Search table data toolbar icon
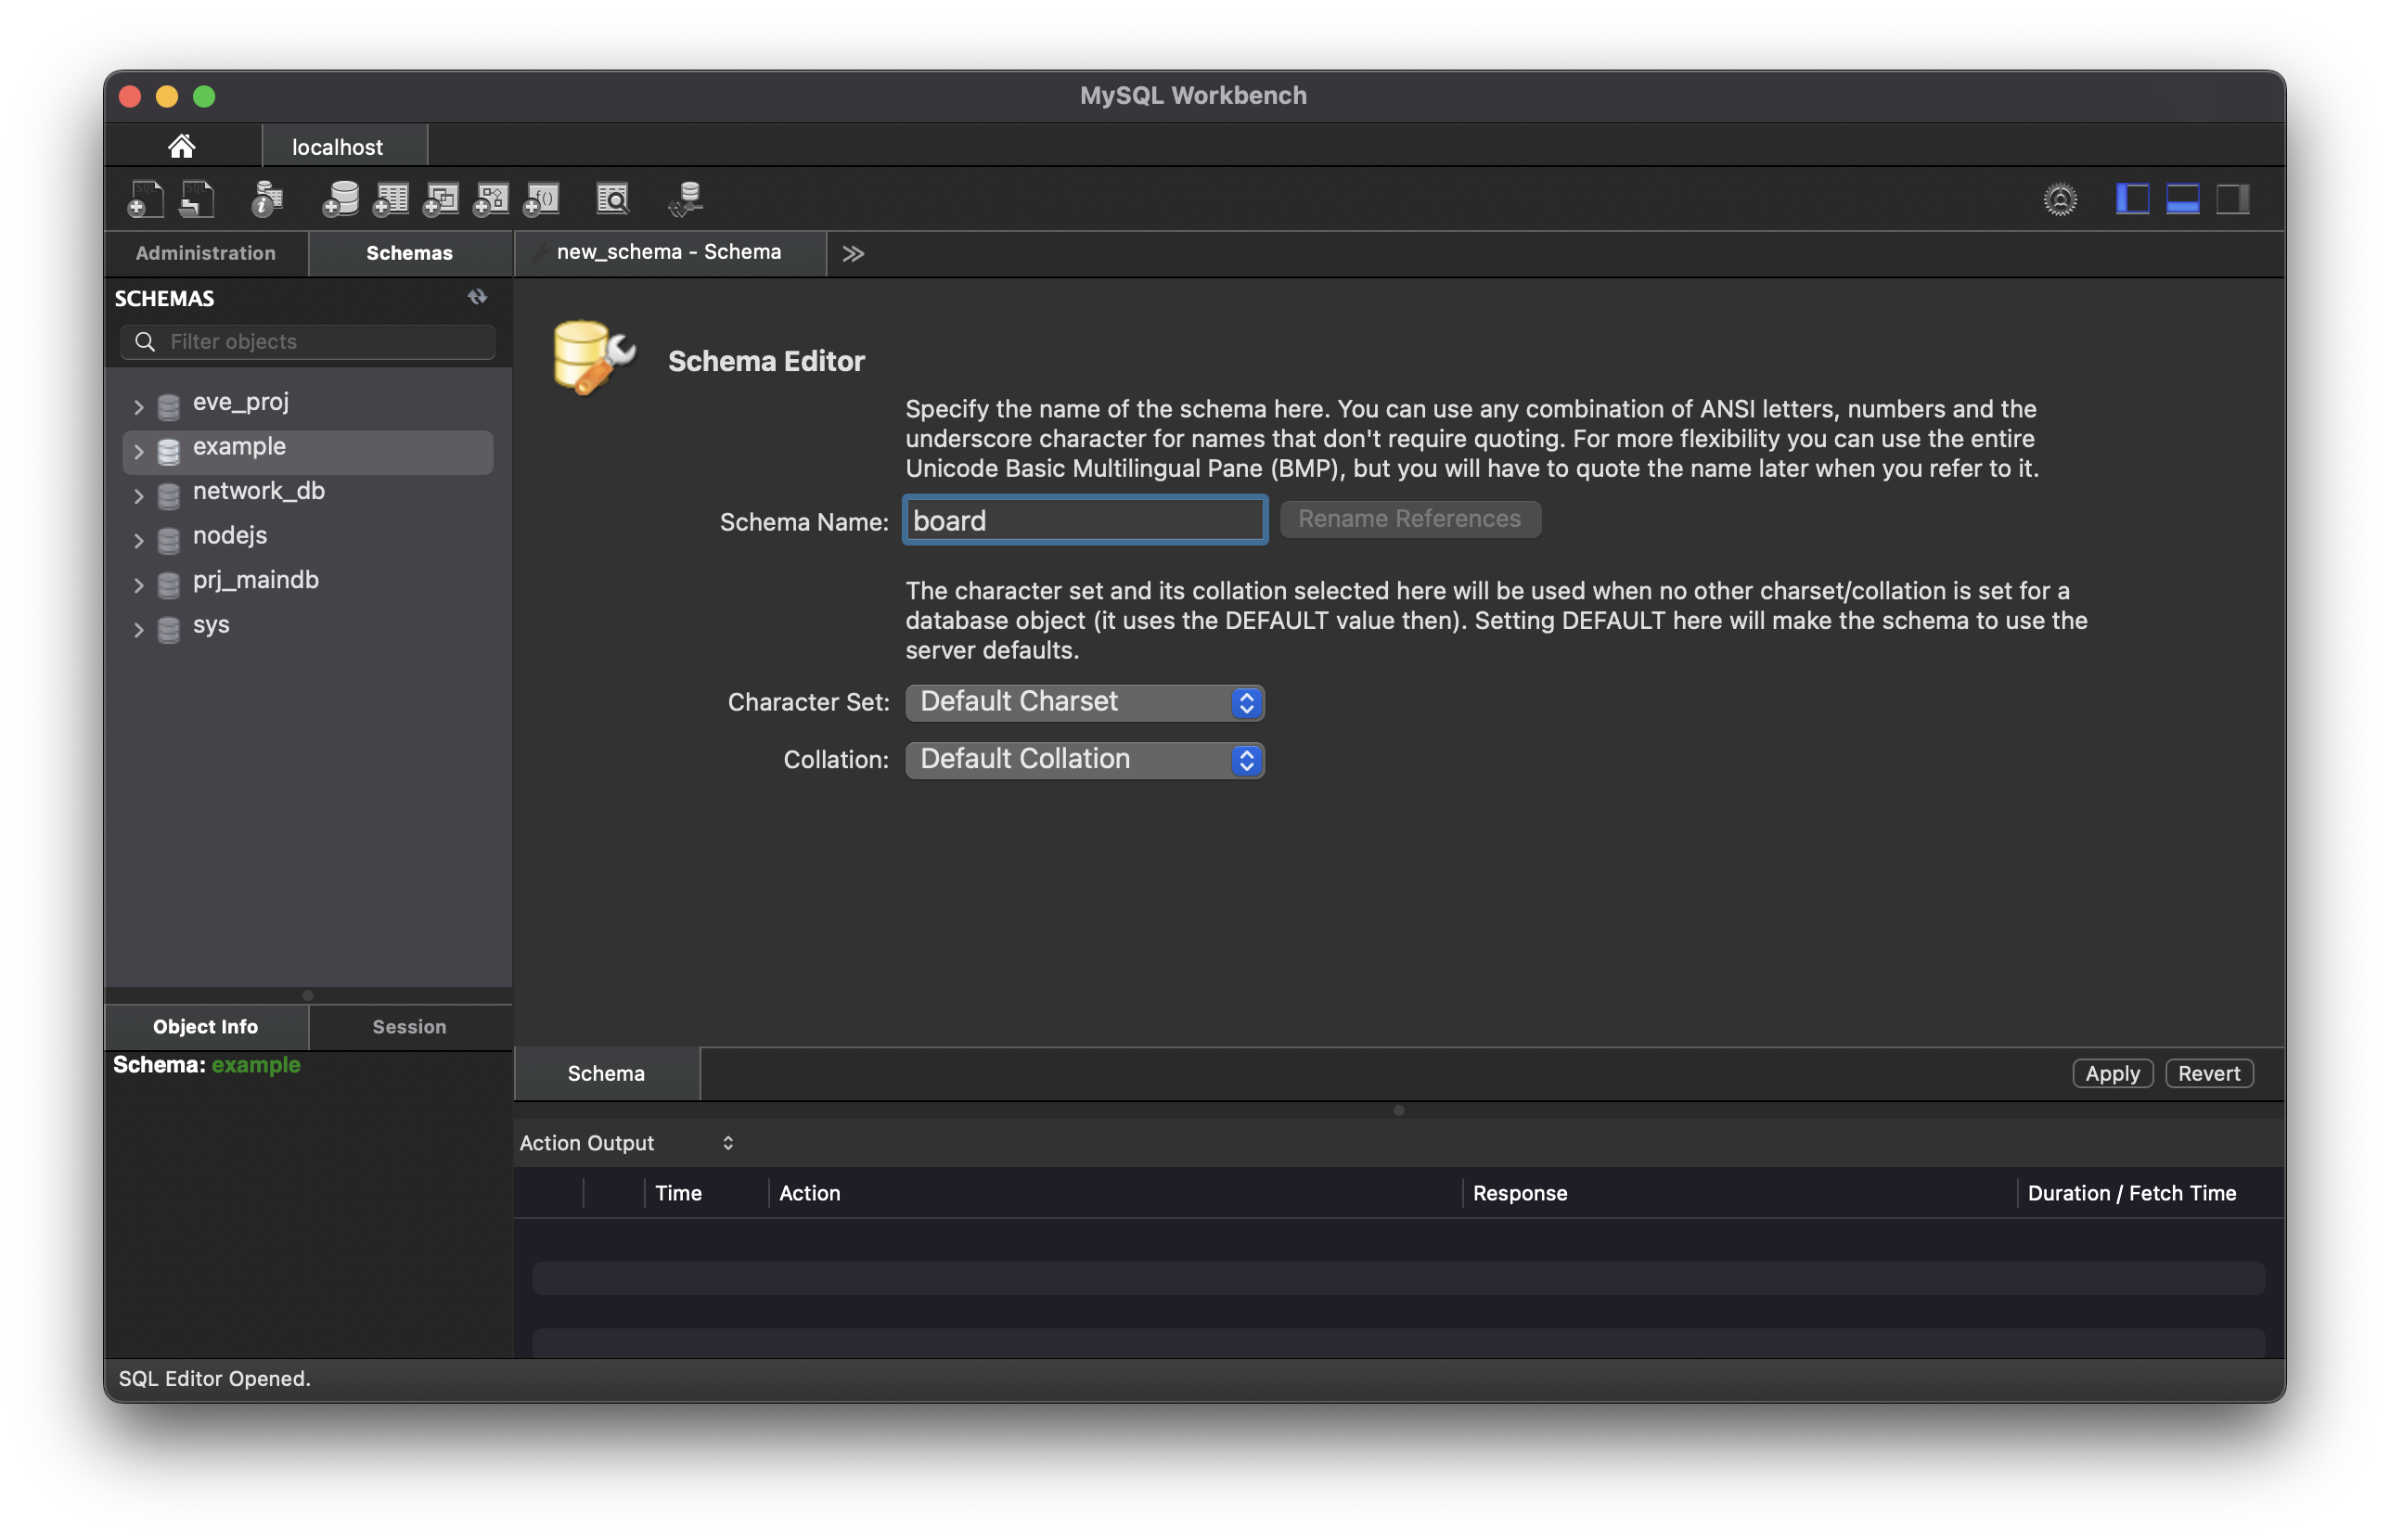The width and height of the screenshot is (2390, 1540). point(612,199)
